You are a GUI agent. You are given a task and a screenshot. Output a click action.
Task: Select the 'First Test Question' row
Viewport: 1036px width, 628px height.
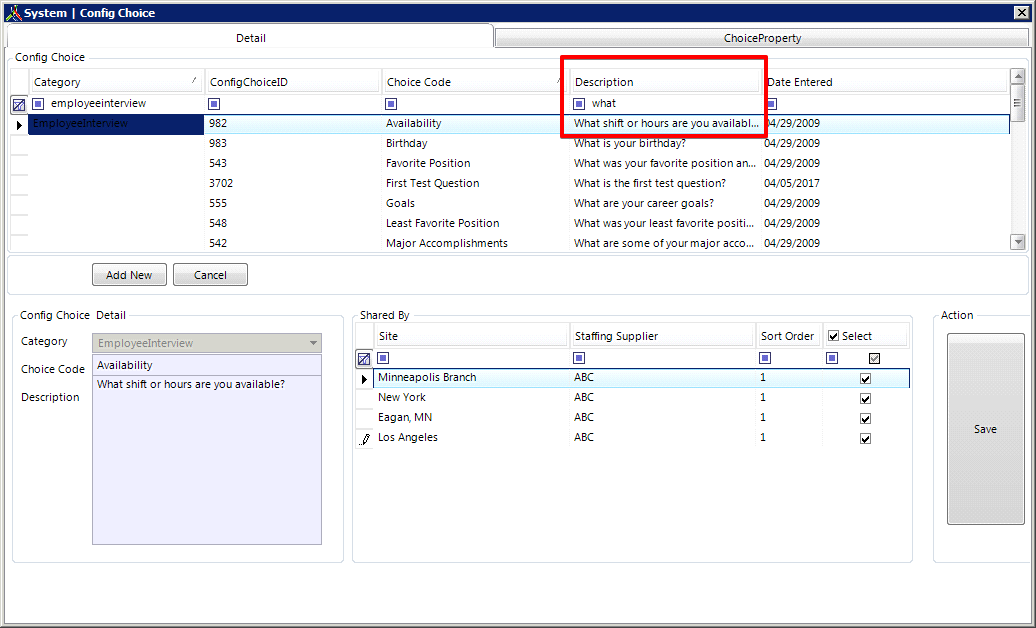click(519, 183)
